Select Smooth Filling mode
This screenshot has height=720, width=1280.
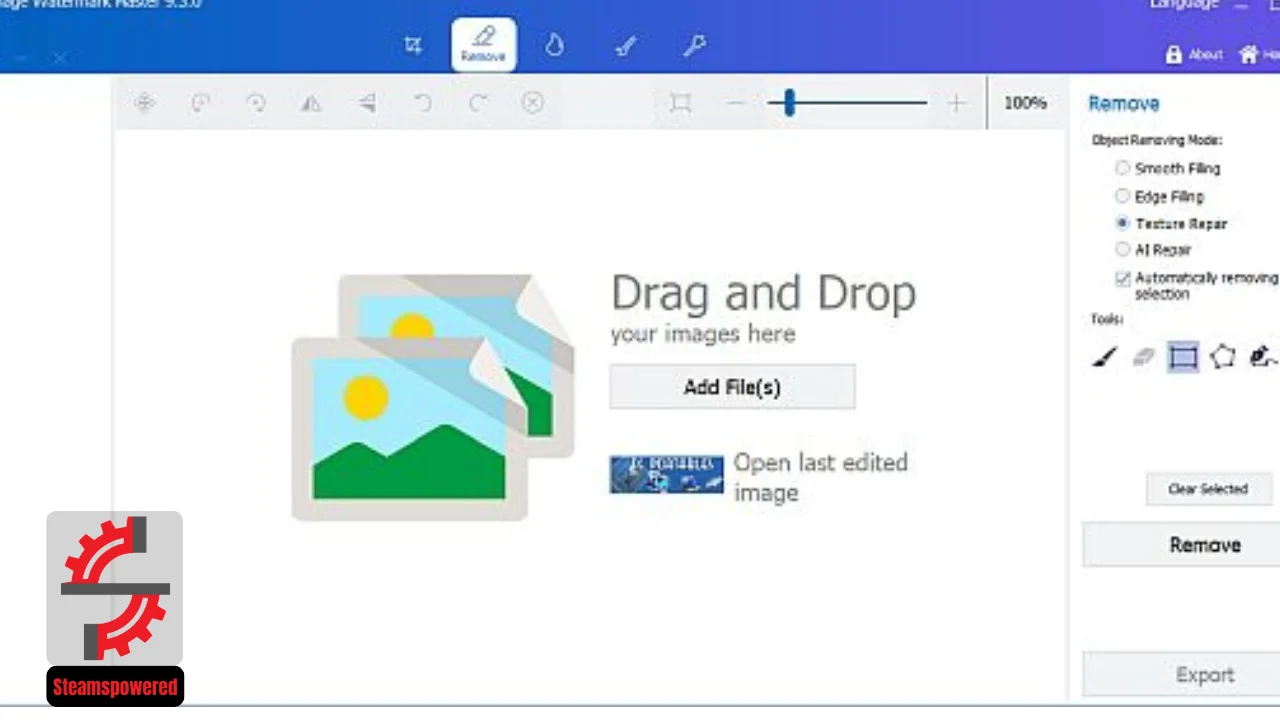point(1168,168)
